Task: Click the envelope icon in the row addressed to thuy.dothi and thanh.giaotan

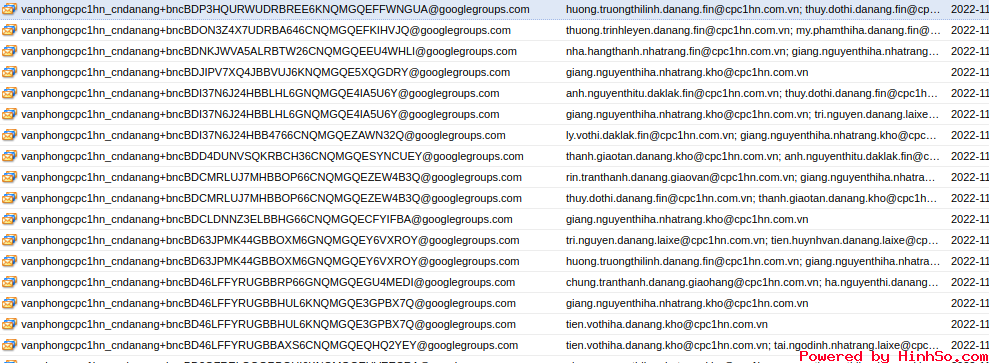Action: tap(9, 199)
